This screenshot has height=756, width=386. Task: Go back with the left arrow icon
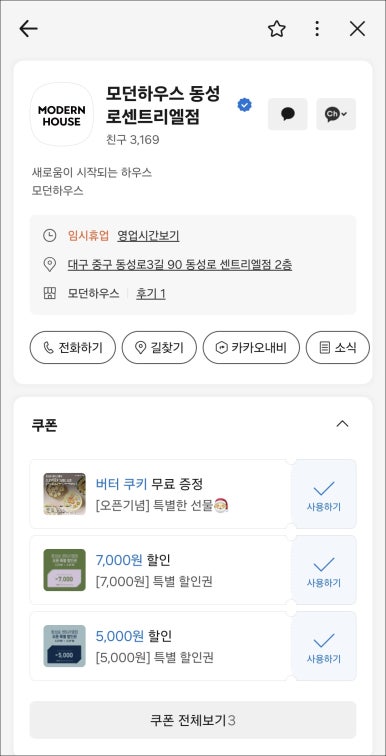(28, 29)
